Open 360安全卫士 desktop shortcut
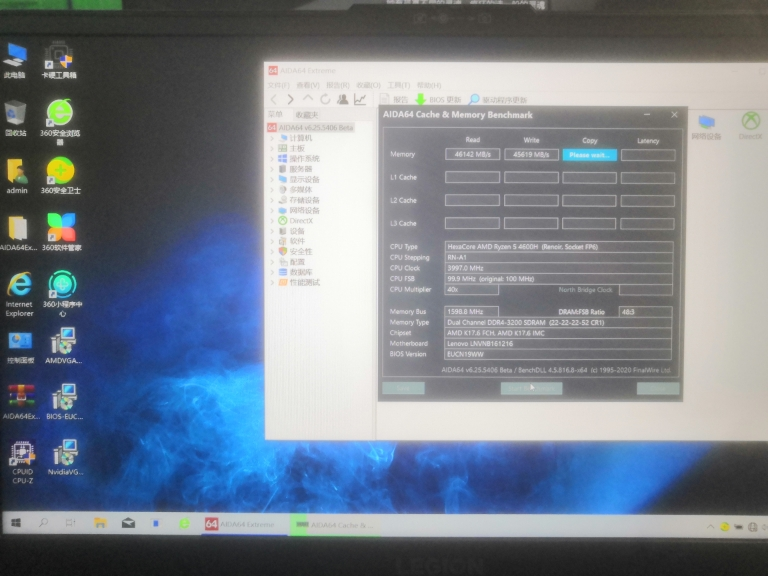768x576 pixels. (x=60, y=174)
